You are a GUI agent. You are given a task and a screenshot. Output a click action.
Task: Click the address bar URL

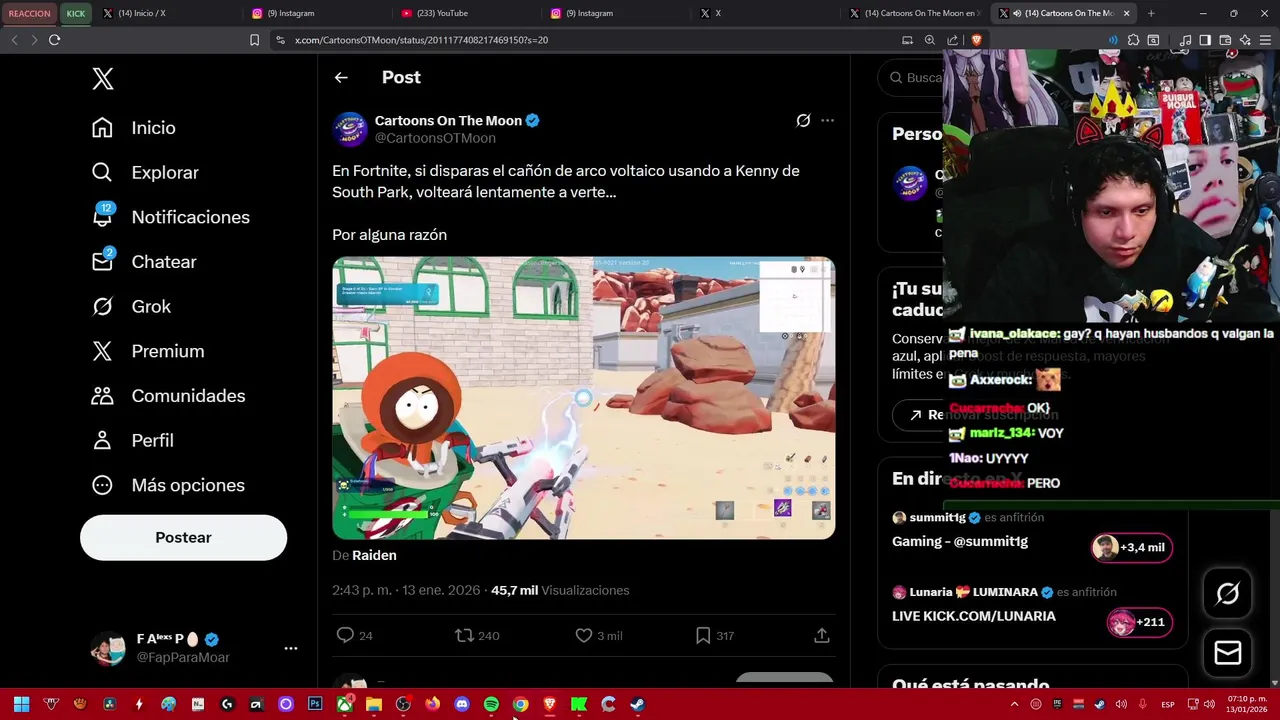tap(421, 40)
